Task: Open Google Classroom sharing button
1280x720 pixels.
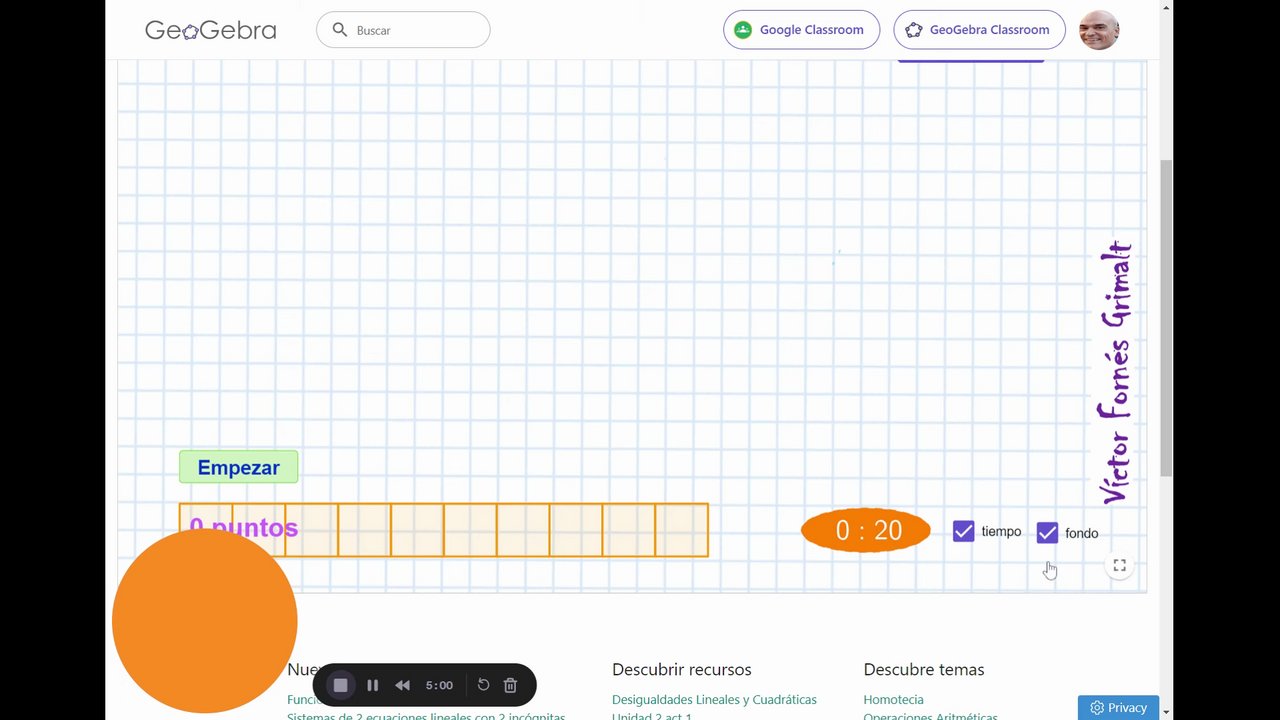Action: (x=801, y=30)
